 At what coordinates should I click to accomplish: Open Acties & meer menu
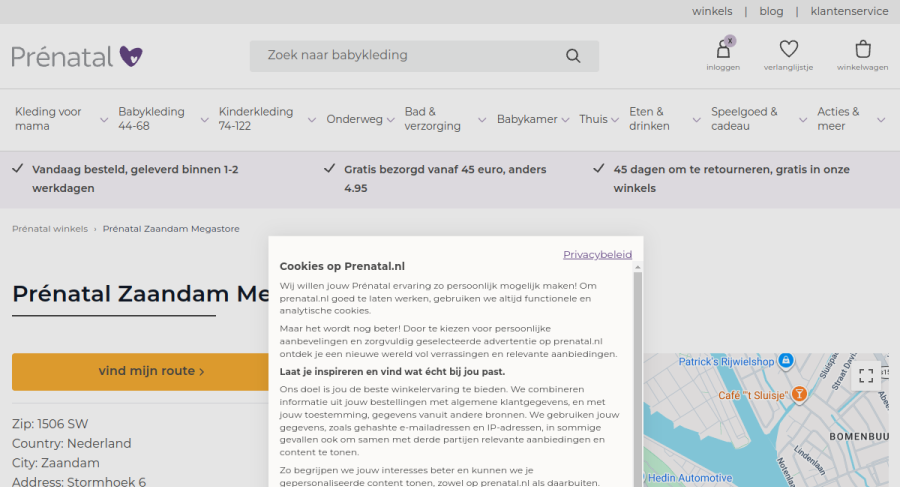coord(838,119)
